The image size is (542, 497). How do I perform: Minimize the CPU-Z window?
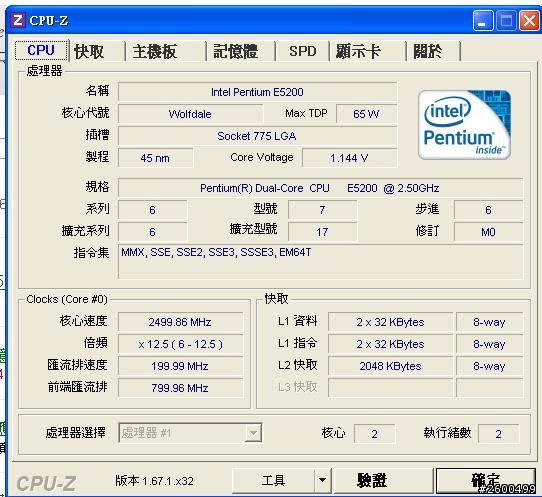pos(483,20)
